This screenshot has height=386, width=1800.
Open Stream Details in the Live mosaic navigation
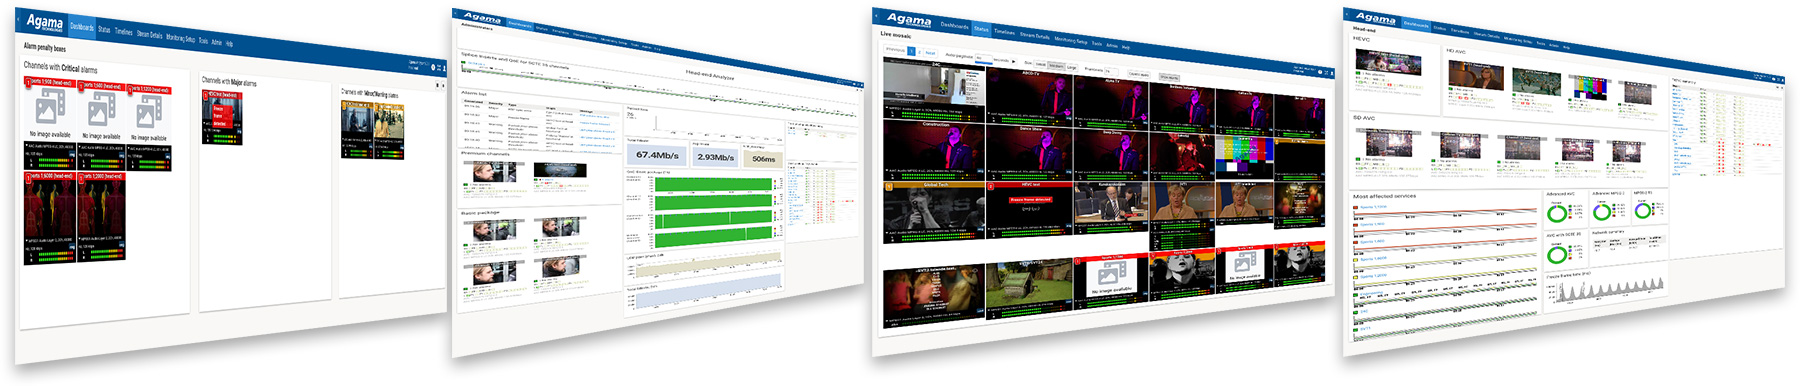(x=1035, y=36)
